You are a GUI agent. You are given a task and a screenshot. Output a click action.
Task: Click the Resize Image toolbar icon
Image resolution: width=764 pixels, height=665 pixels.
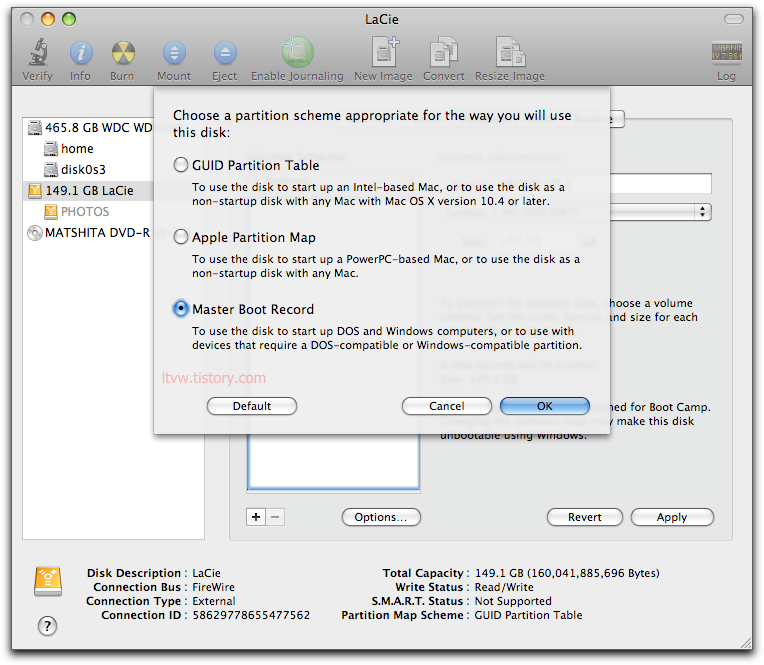click(510, 52)
